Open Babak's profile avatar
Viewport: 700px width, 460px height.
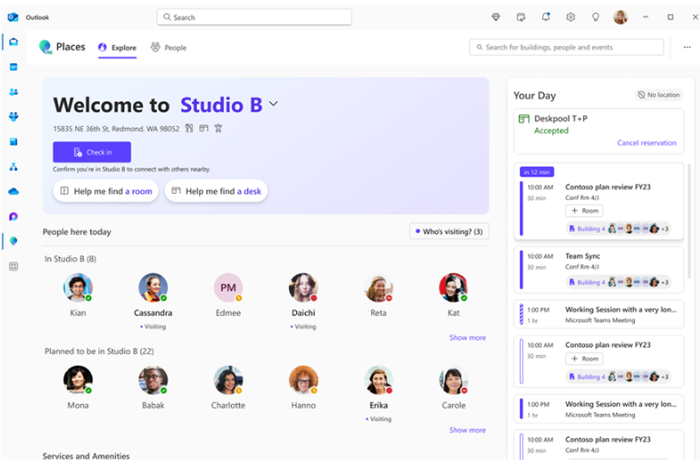point(153,380)
